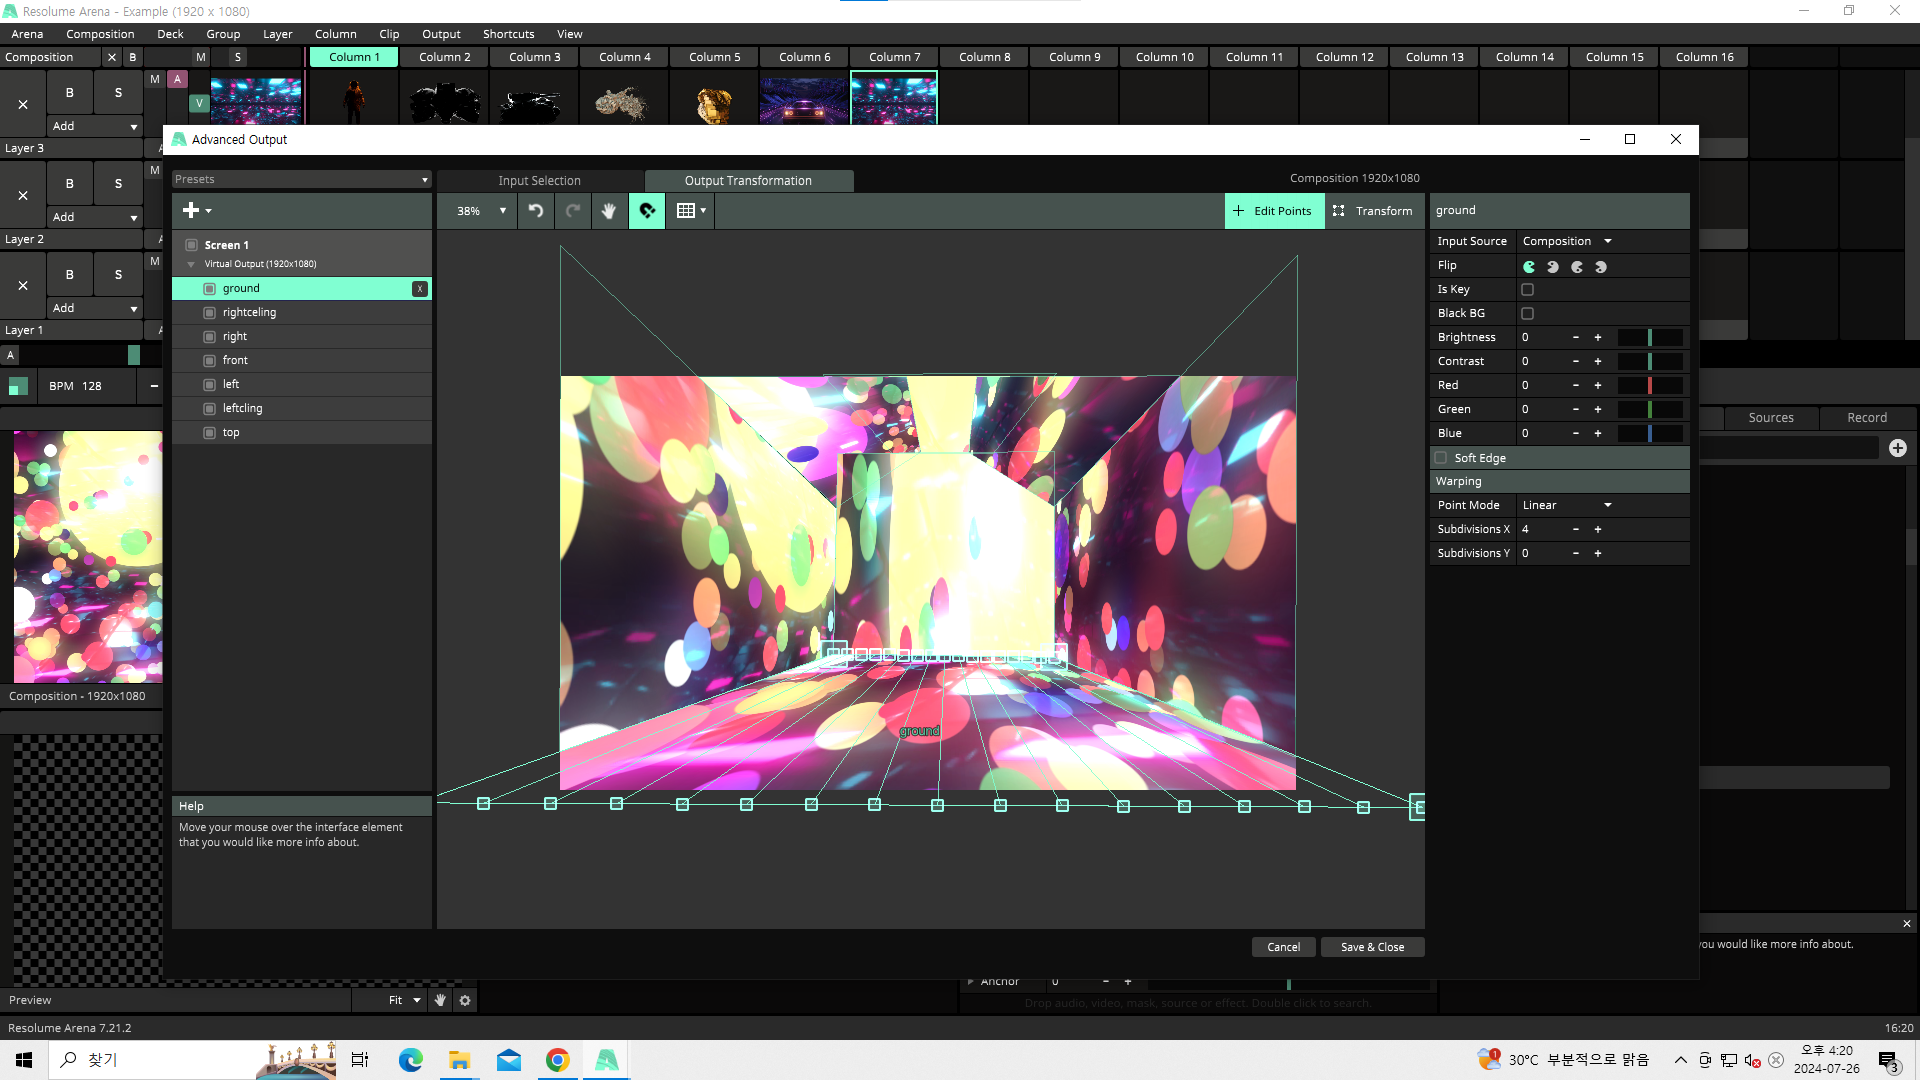Click the plus icon to add a slice
Image resolution: width=1920 pixels, height=1080 pixels.
(x=191, y=210)
